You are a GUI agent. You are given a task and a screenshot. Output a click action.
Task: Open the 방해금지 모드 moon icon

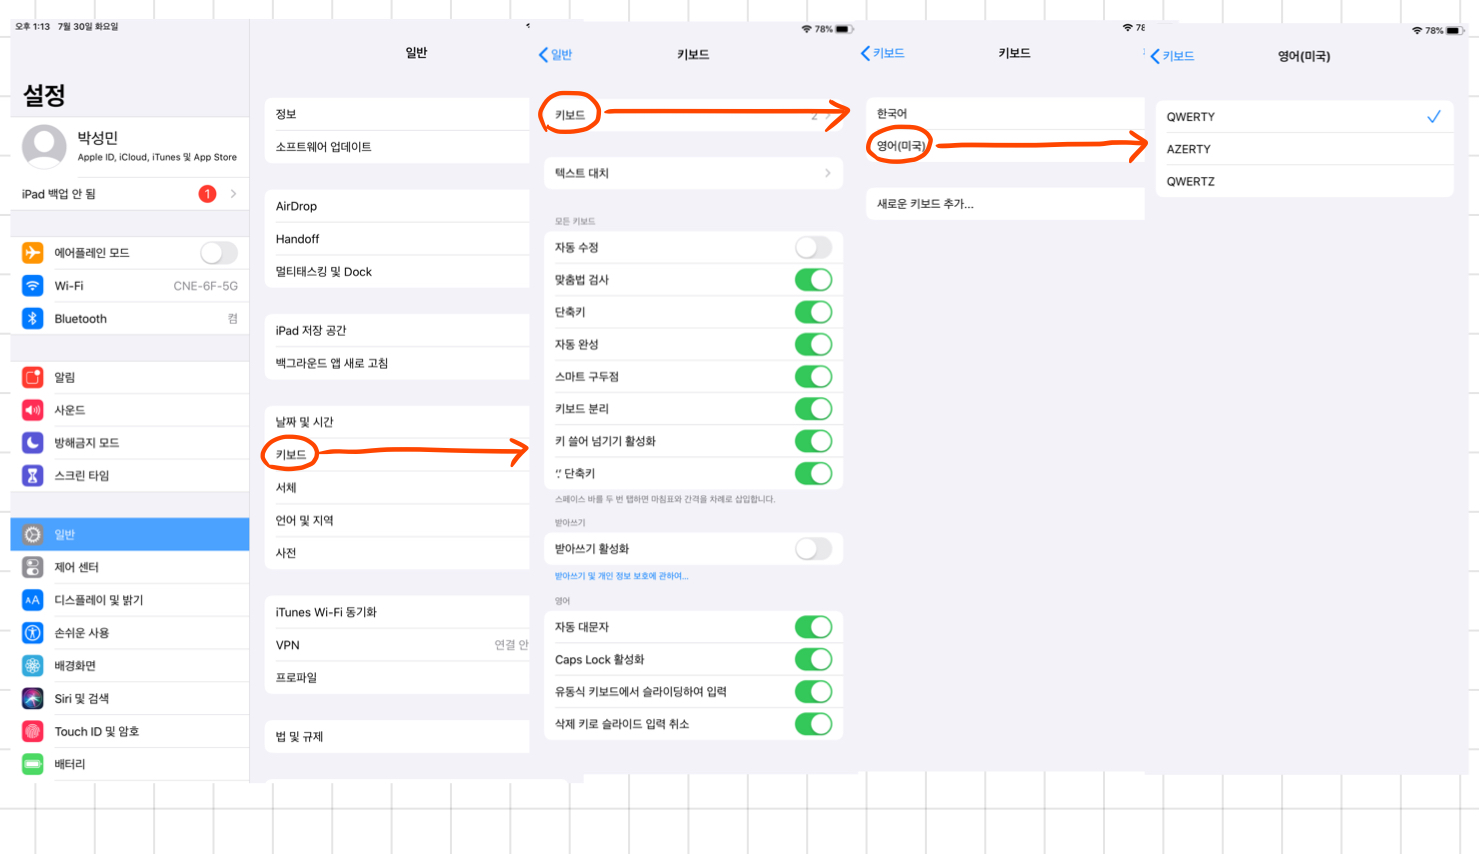[33, 443]
